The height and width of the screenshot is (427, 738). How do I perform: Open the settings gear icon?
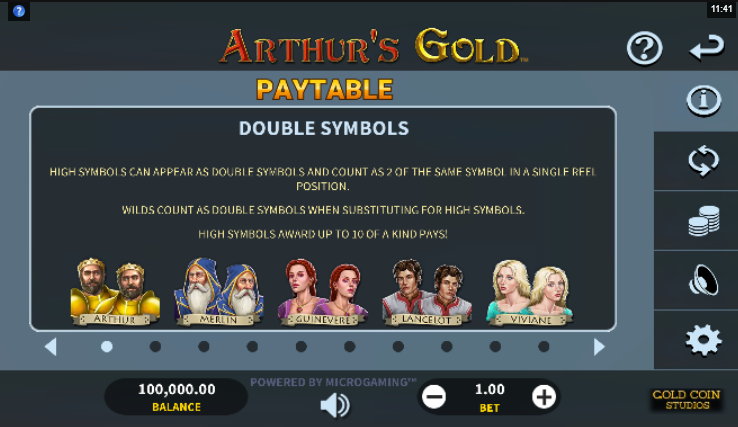point(704,340)
